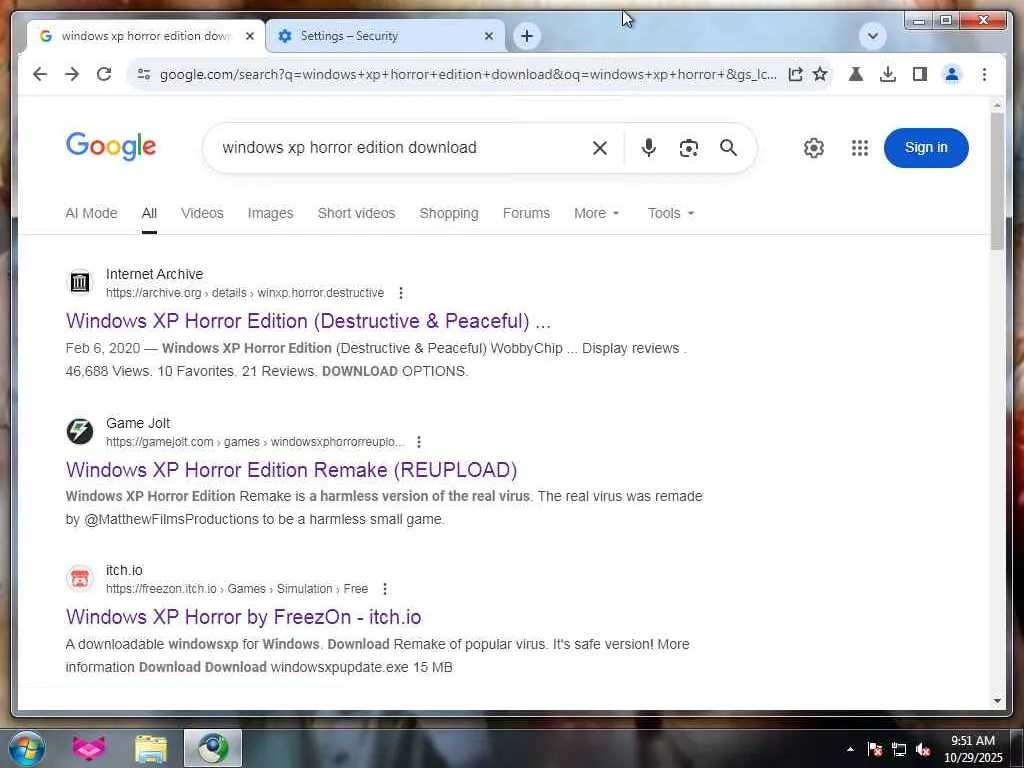Switch to Short videos results
The image size is (1024, 768).
click(x=356, y=214)
